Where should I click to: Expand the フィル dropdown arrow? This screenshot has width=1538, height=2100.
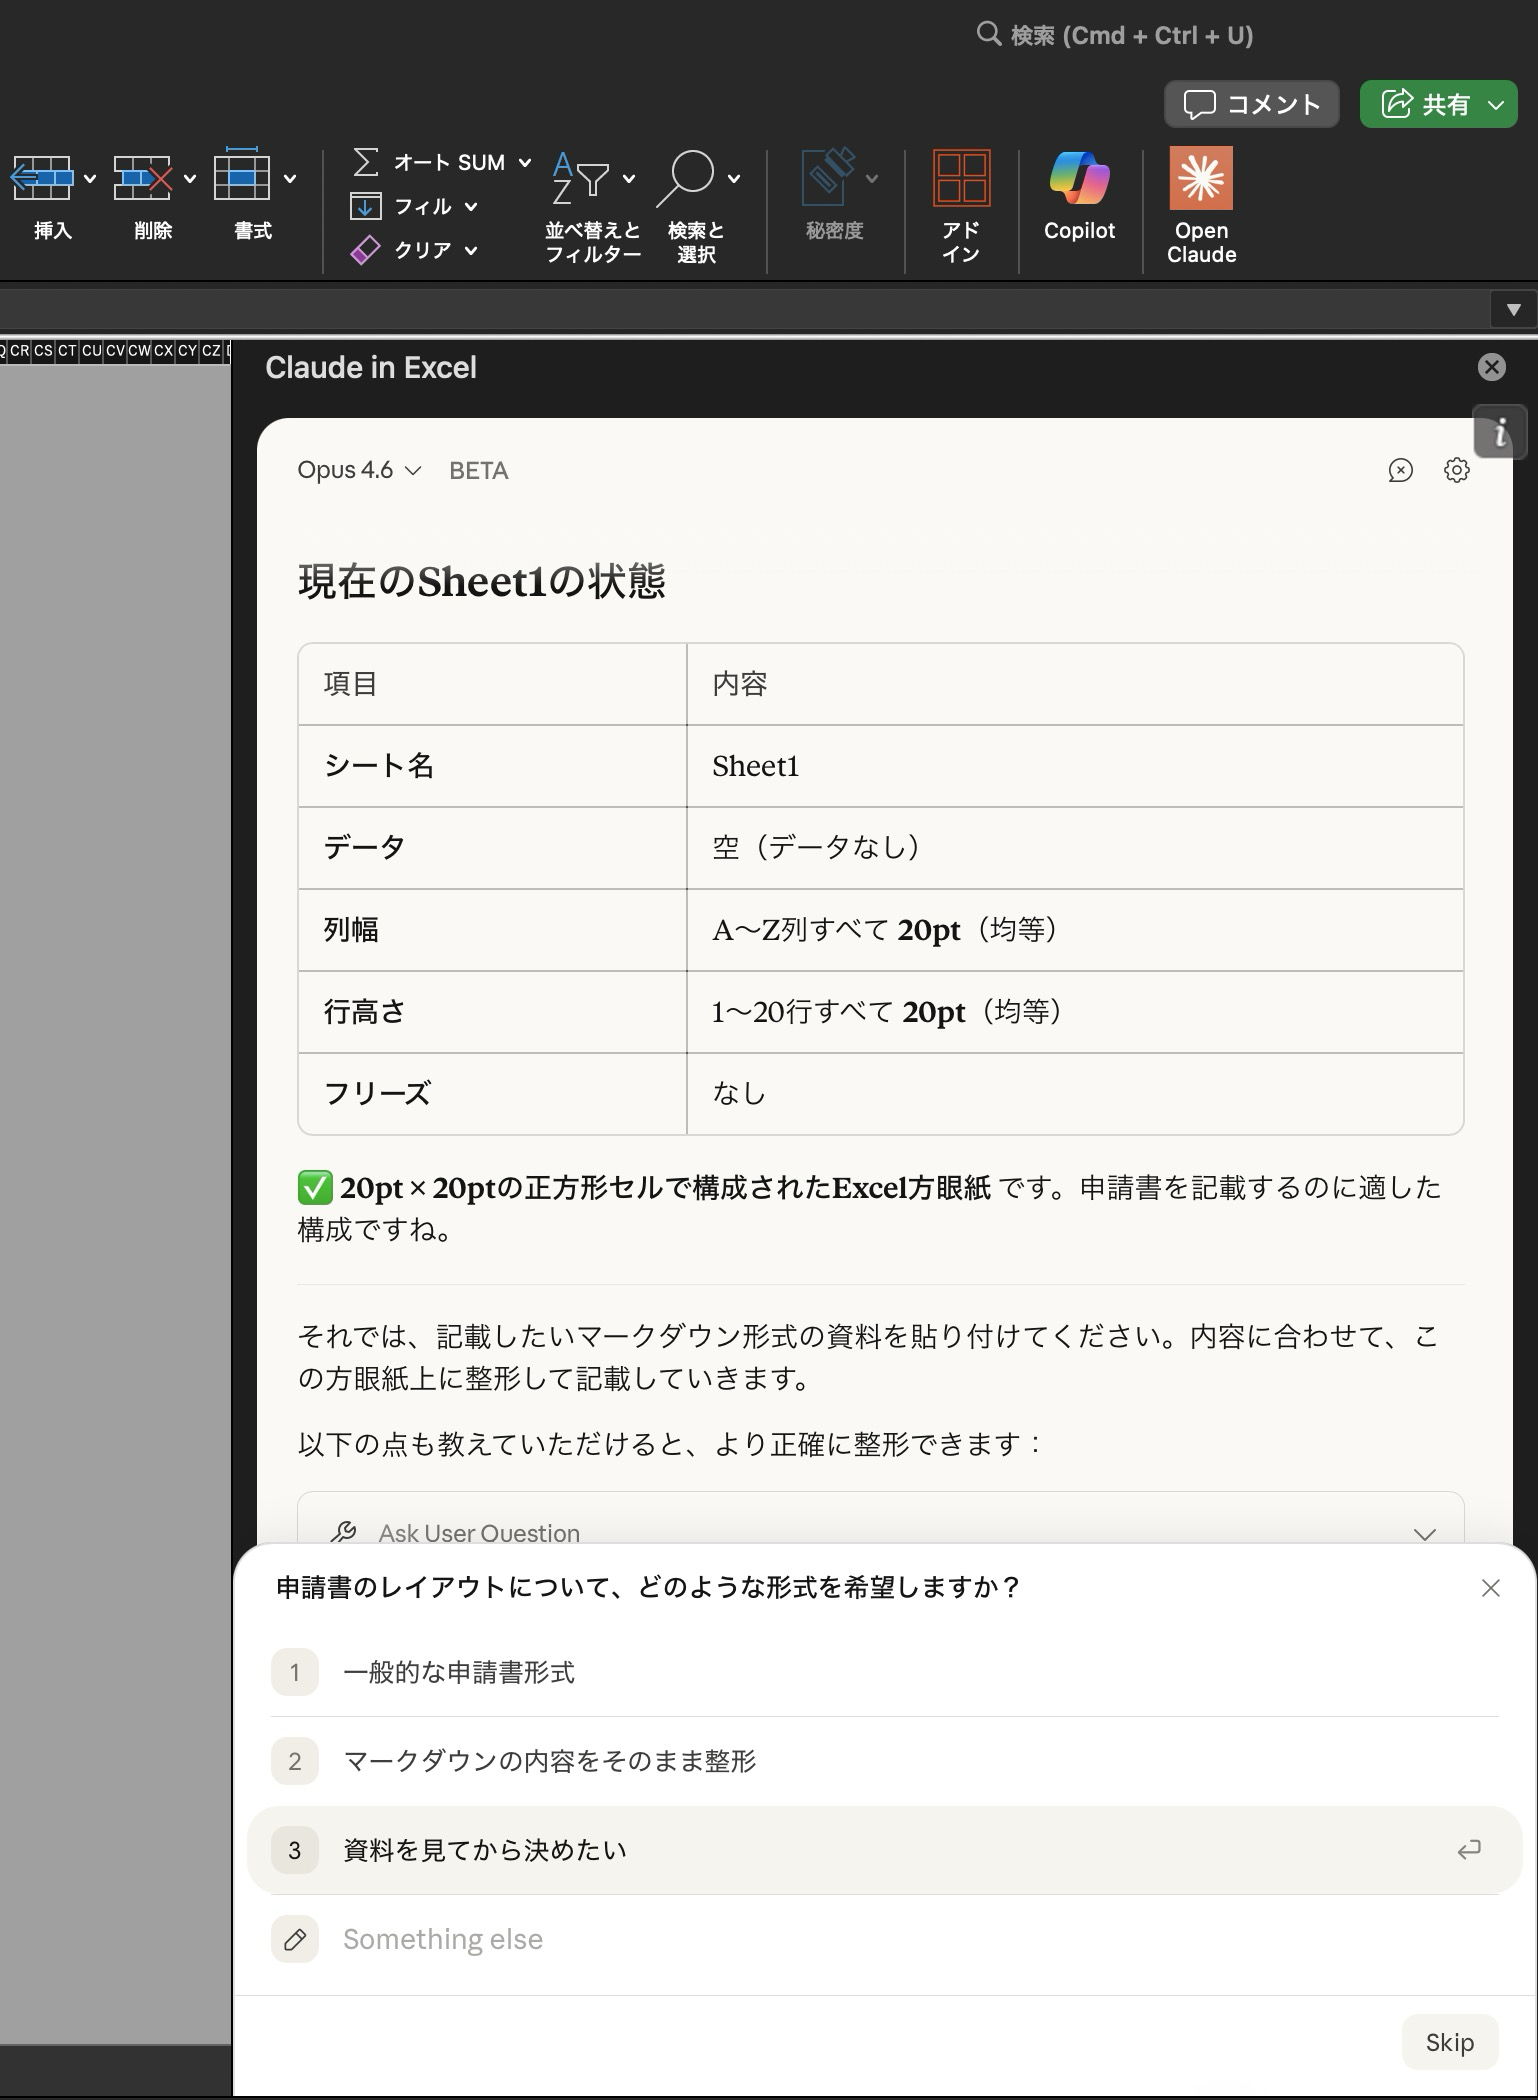pos(471,206)
